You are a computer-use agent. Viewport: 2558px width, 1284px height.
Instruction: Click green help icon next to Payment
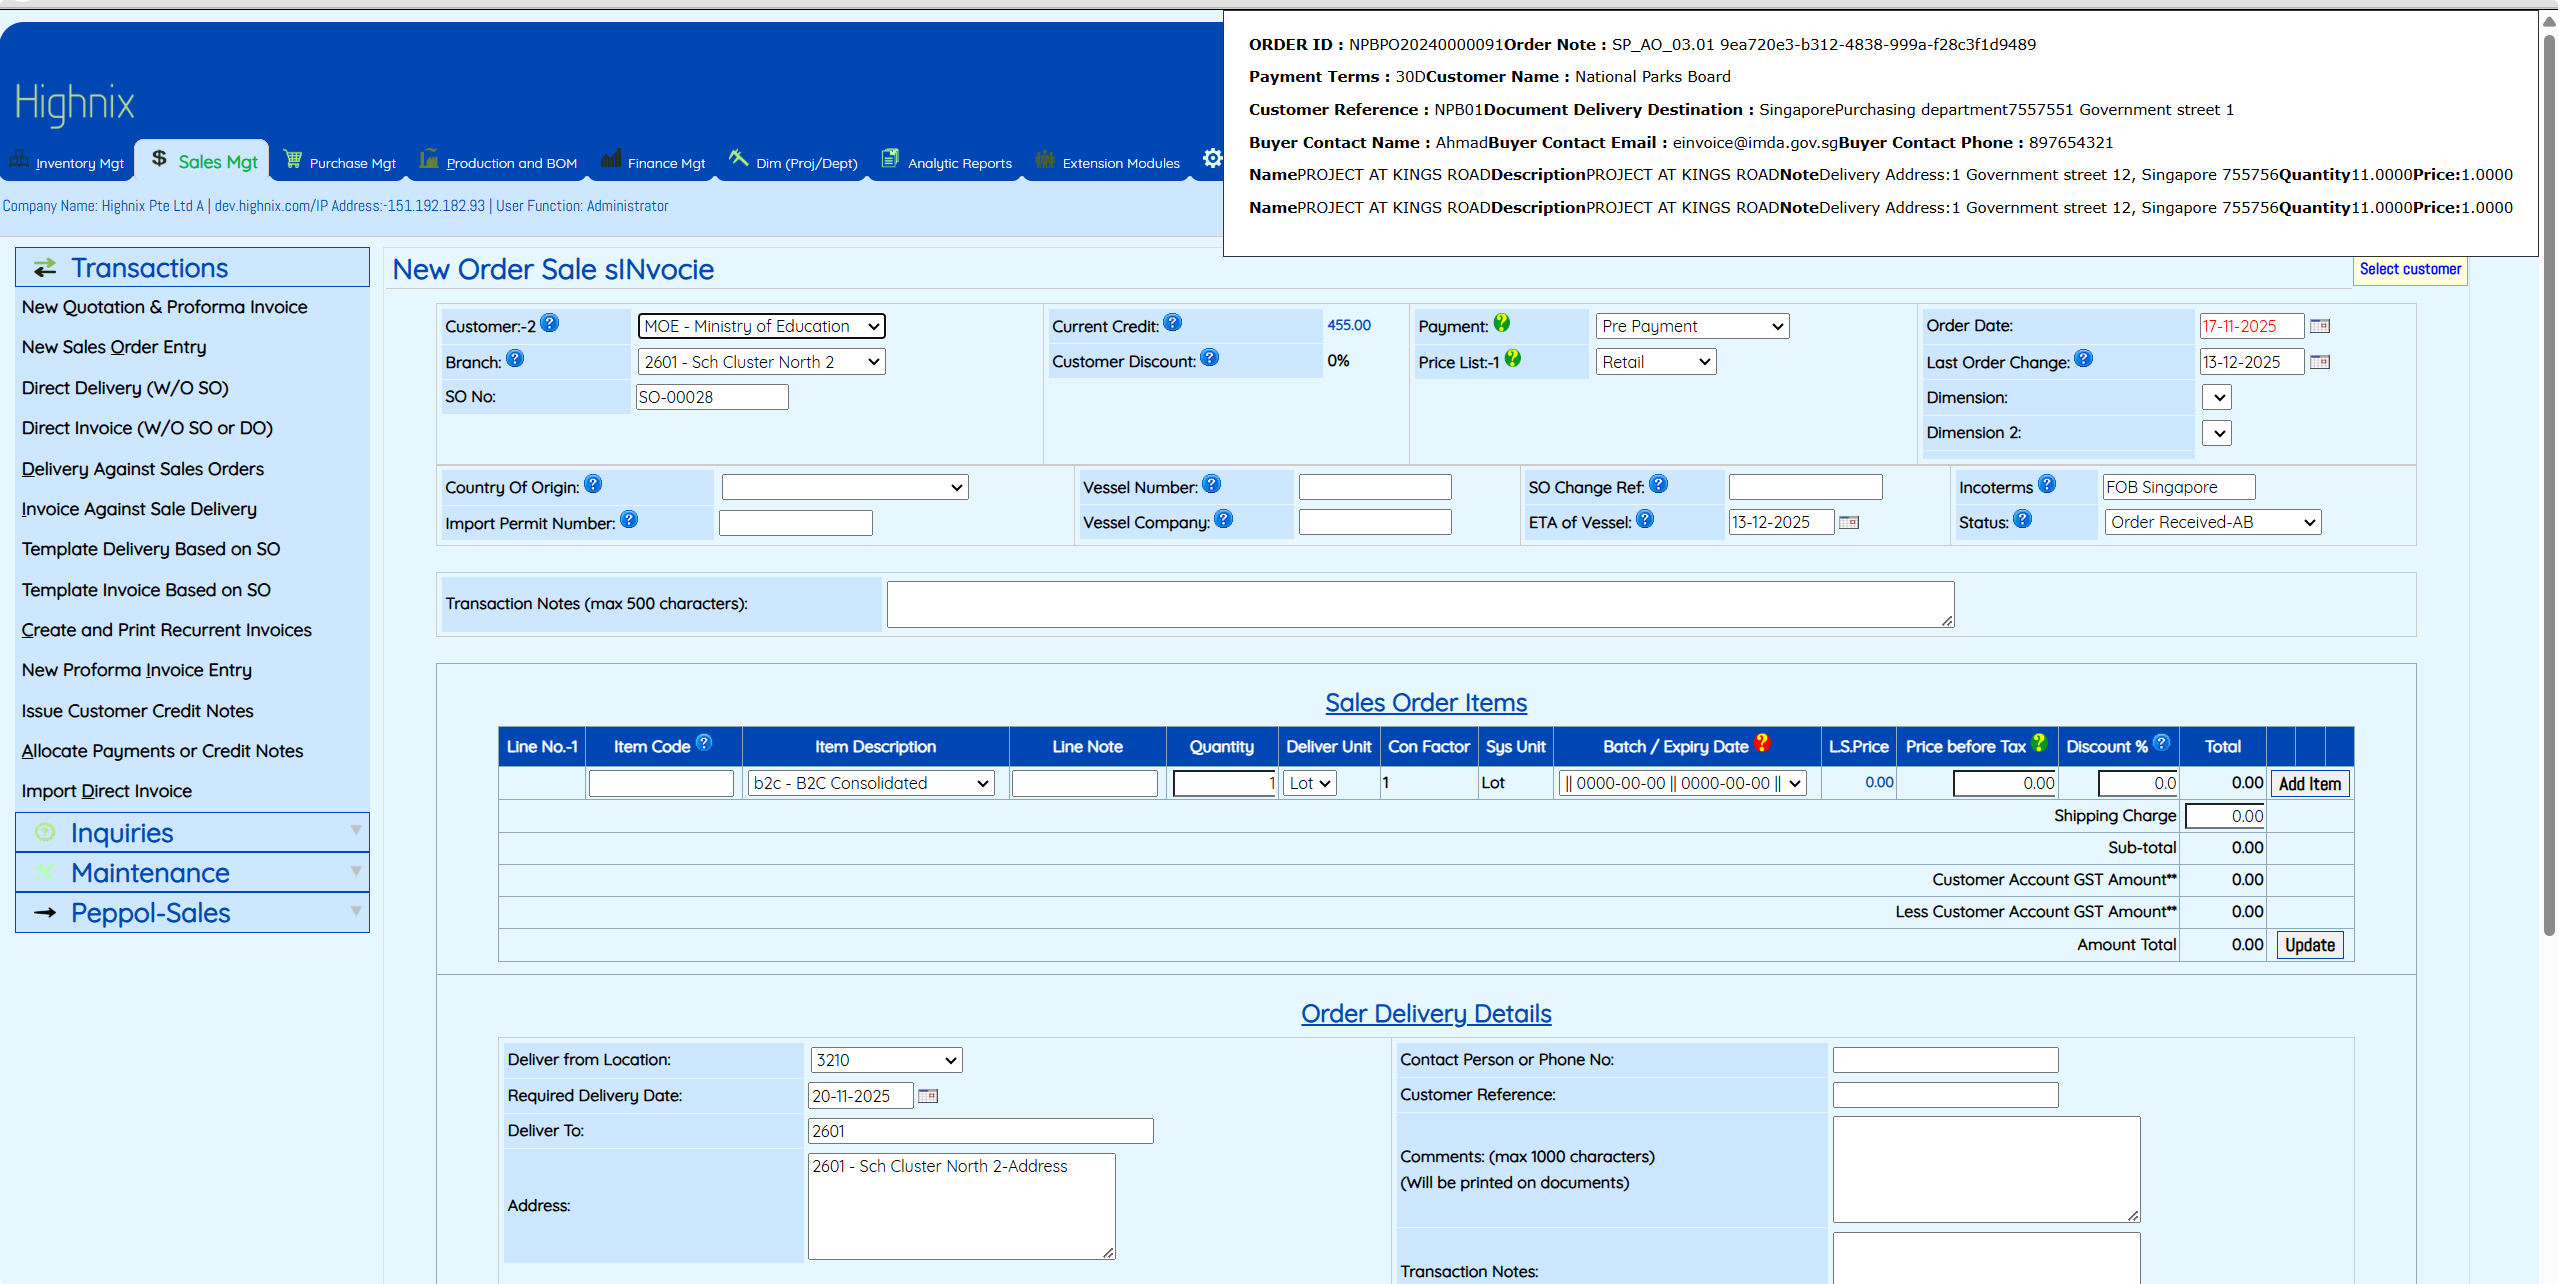[1502, 323]
